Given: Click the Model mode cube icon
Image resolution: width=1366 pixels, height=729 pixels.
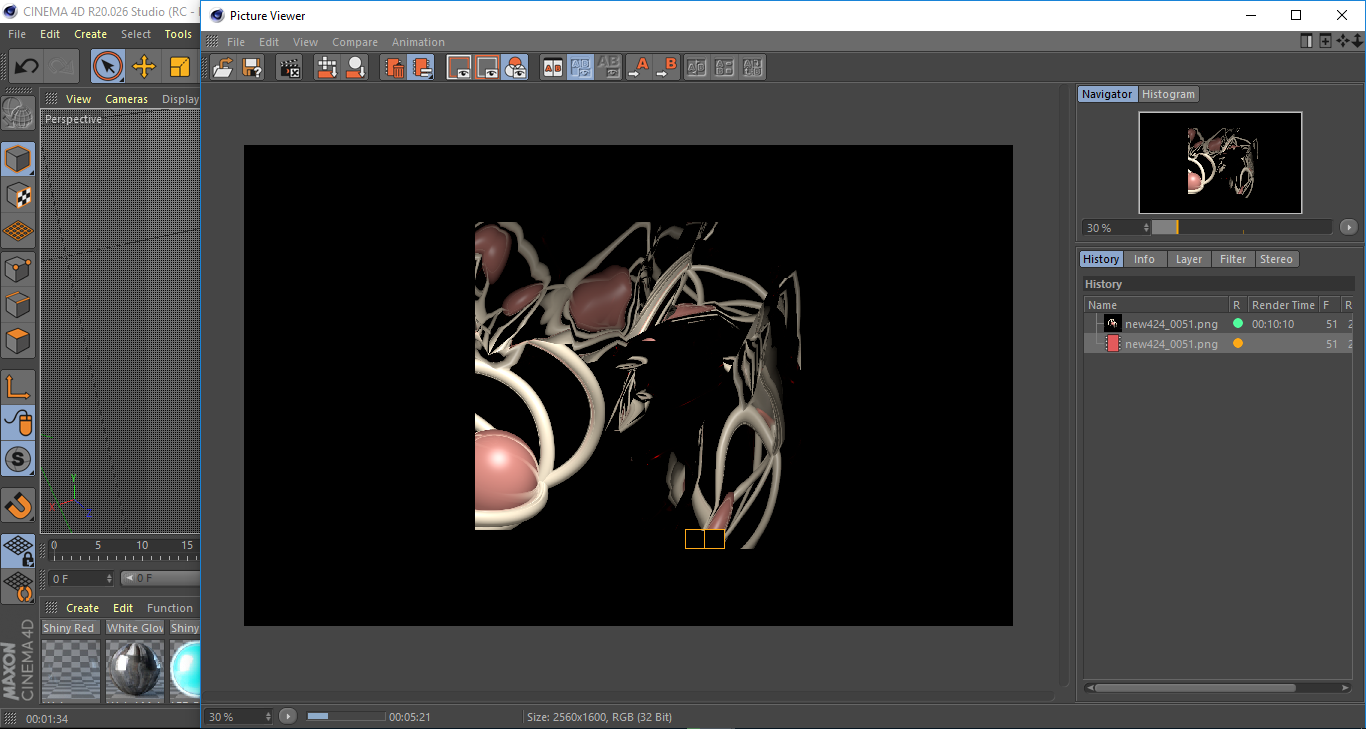Looking at the screenshot, I should 18,159.
